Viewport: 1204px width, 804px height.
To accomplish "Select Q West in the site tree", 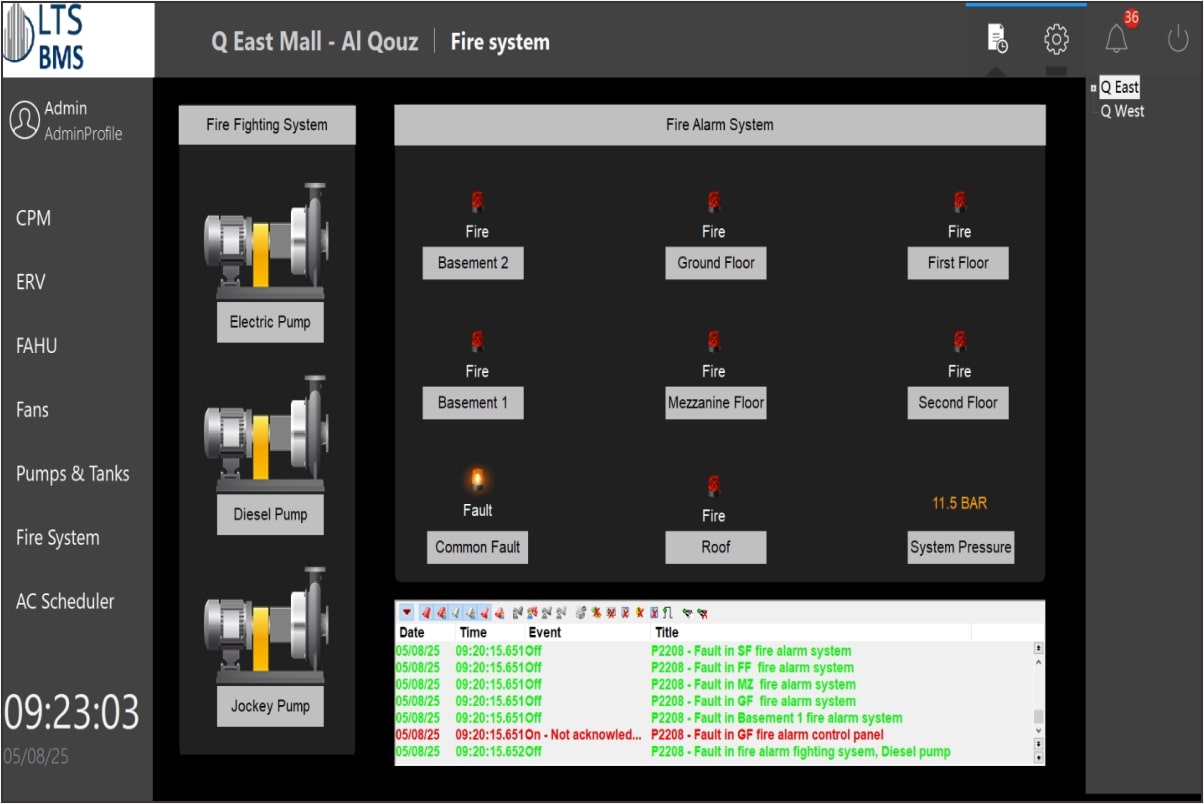I will (1122, 111).
